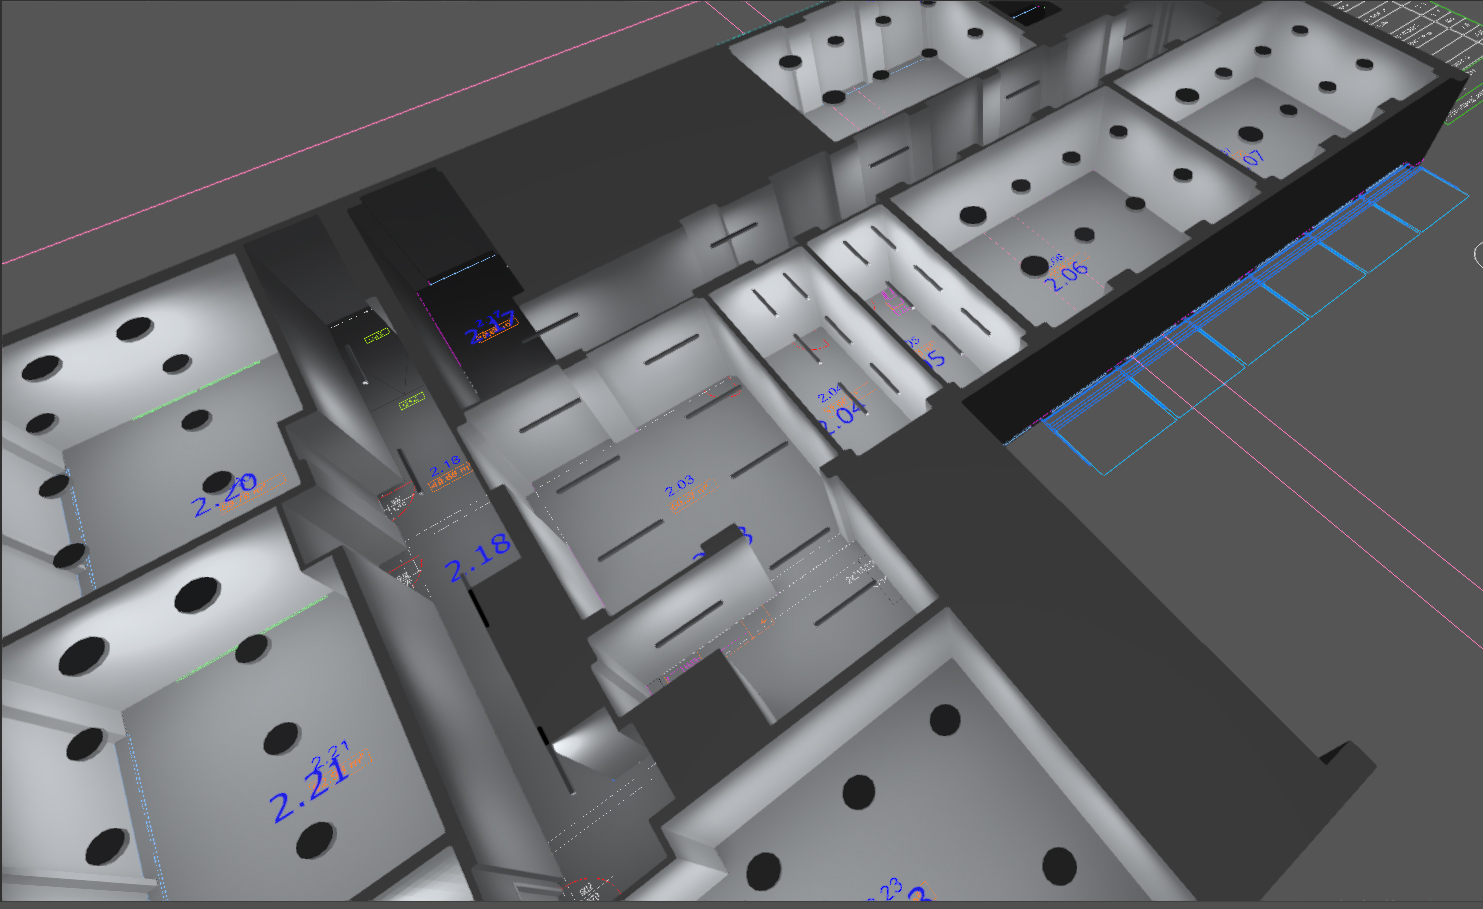Screen dimensions: 1483x909
Task: Select the orange area tag under 2.03
Action: [x=688, y=497]
